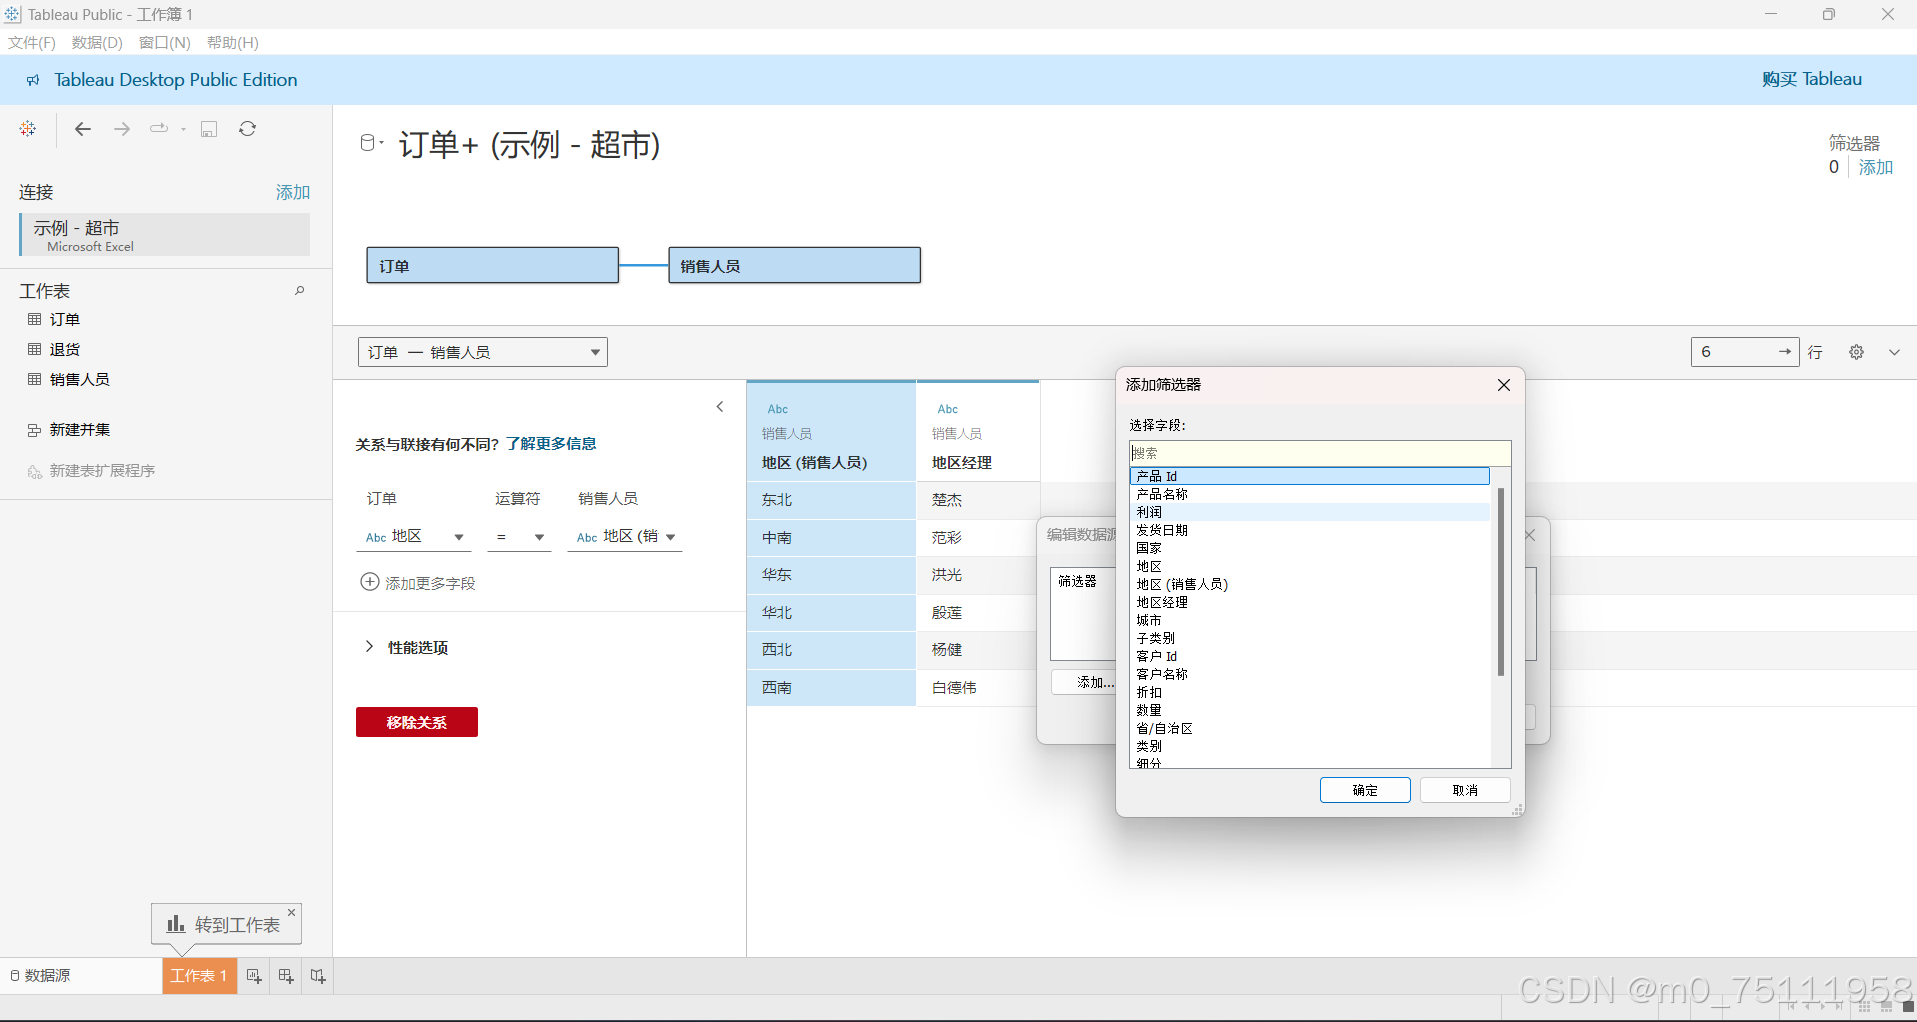Click the arrow inside the row count box
The height and width of the screenshot is (1022, 1917).
coord(1785,352)
